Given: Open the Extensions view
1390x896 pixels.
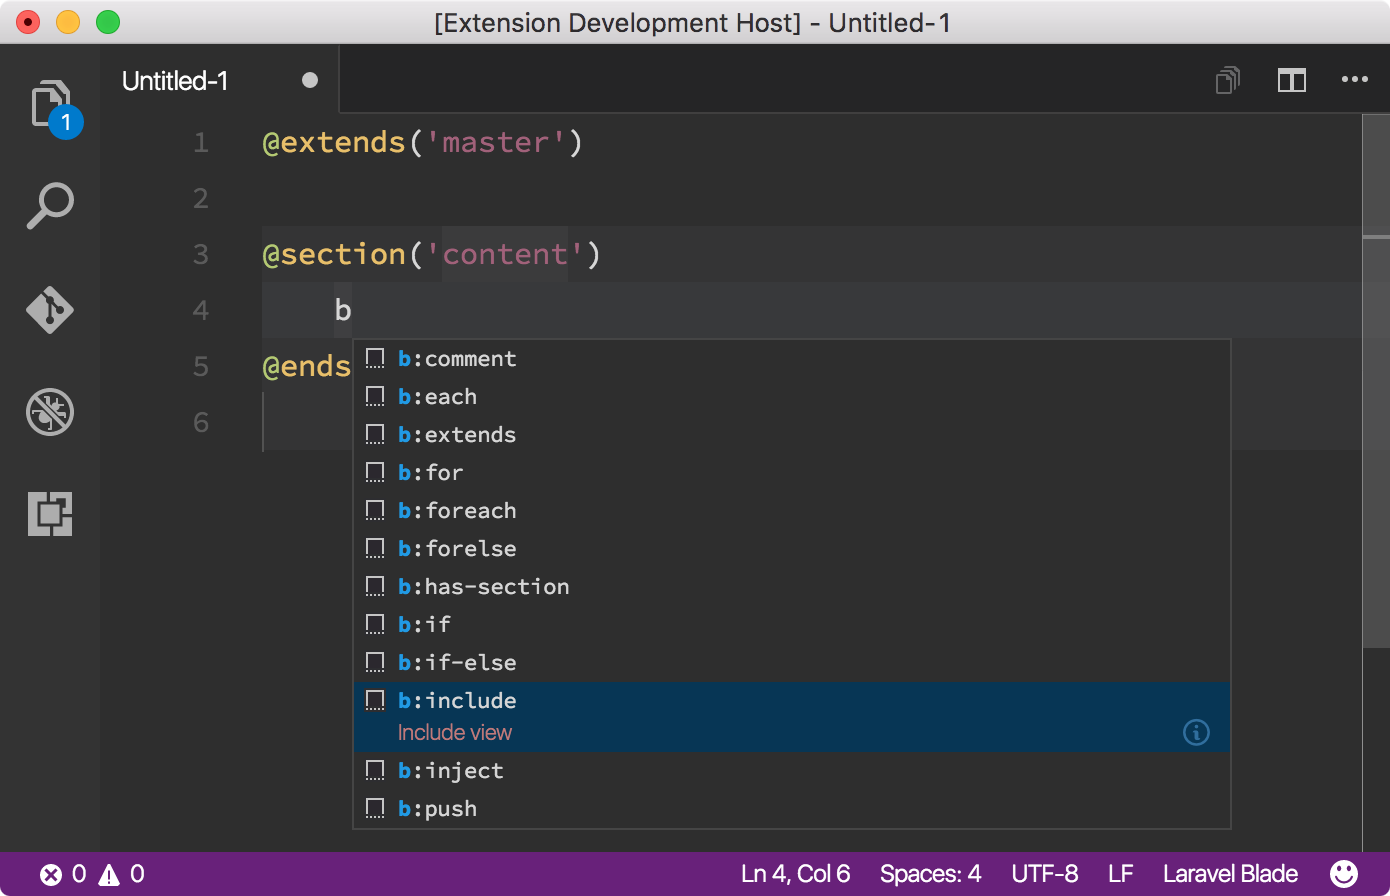Looking at the screenshot, I should (x=50, y=514).
